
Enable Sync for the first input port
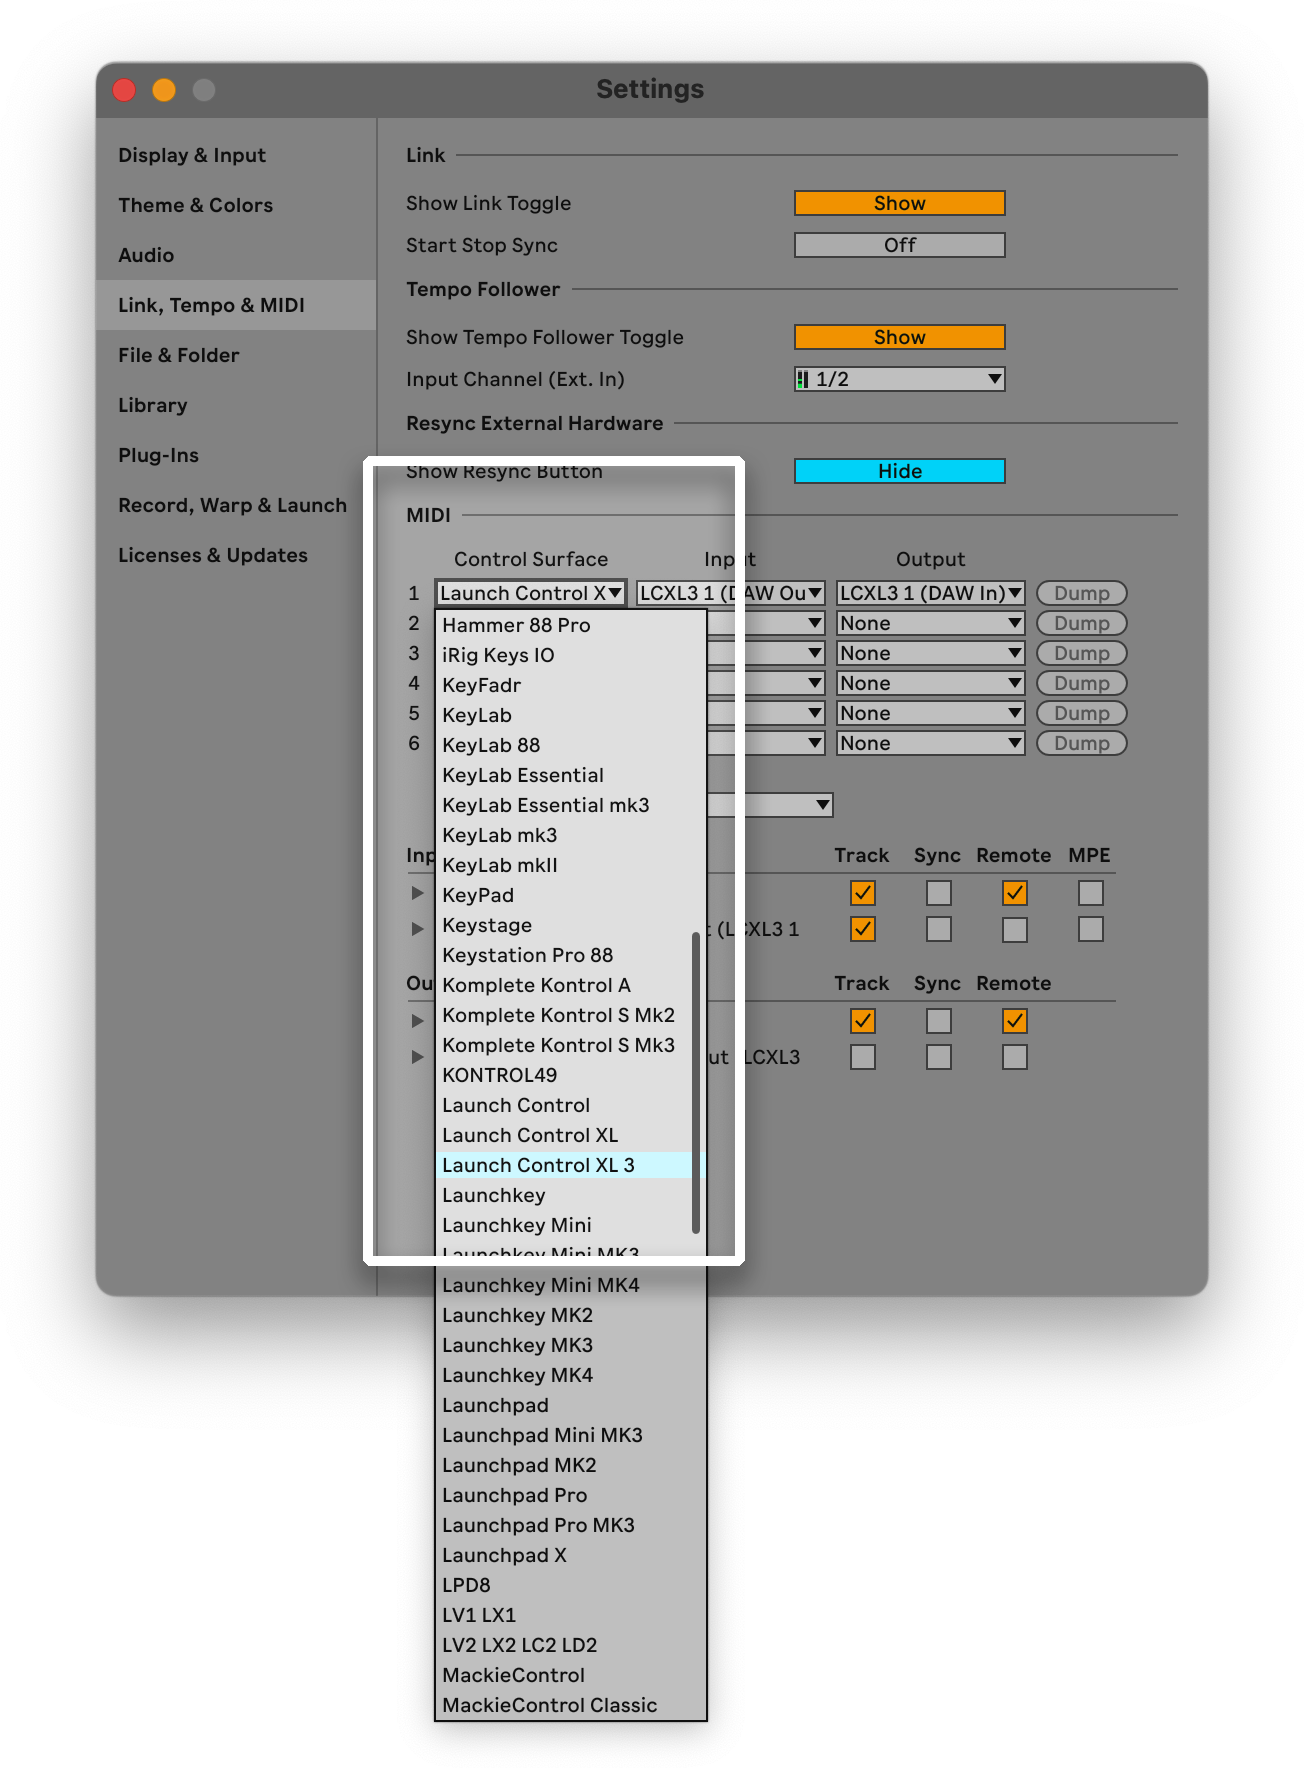(x=939, y=893)
